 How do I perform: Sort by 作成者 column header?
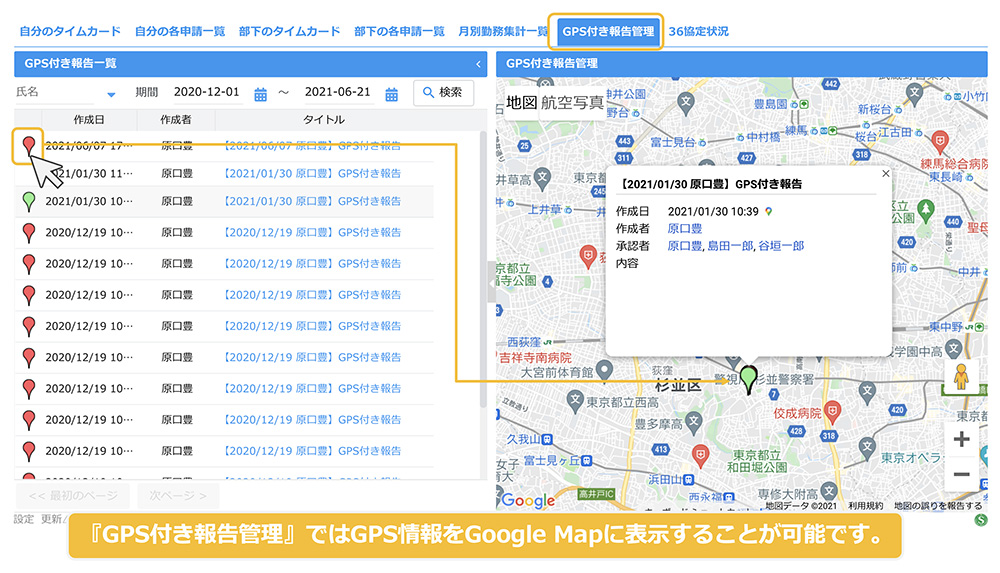click(x=176, y=119)
